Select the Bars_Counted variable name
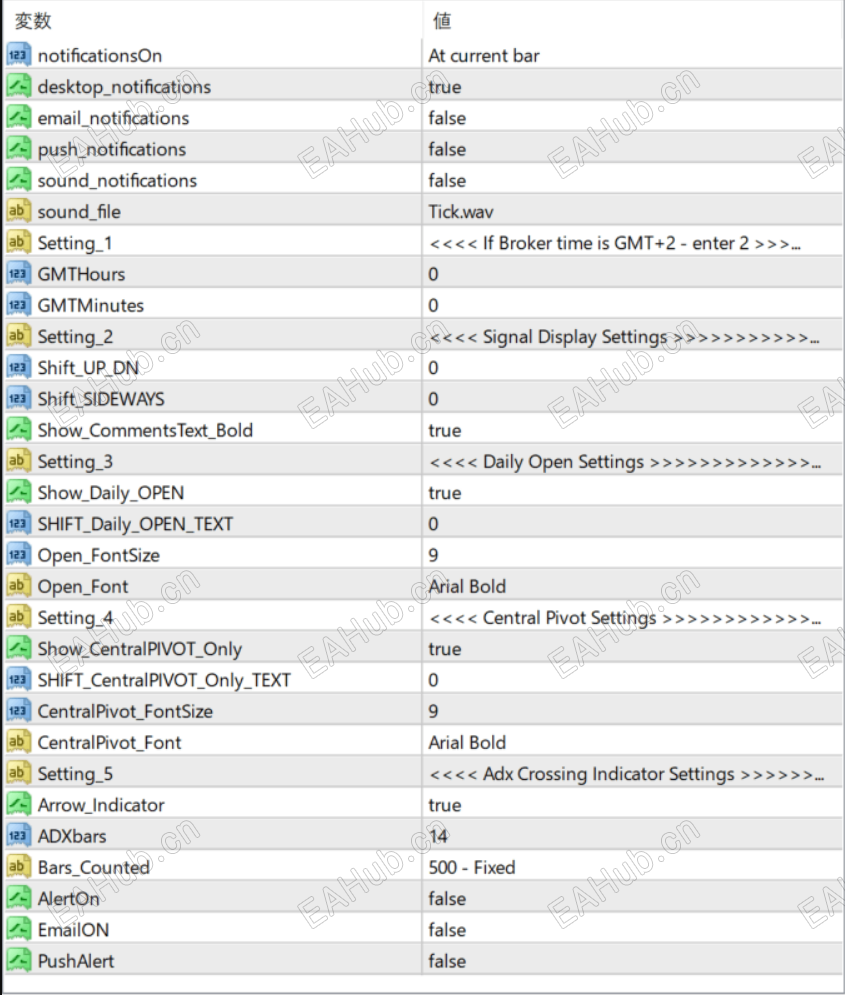Image resolution: width=845 pixels, height=995 pixels. click(x=93, y=867)
